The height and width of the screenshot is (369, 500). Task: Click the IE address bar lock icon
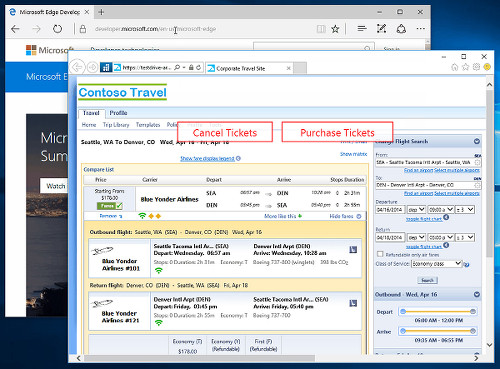click(x=191, y=68)
